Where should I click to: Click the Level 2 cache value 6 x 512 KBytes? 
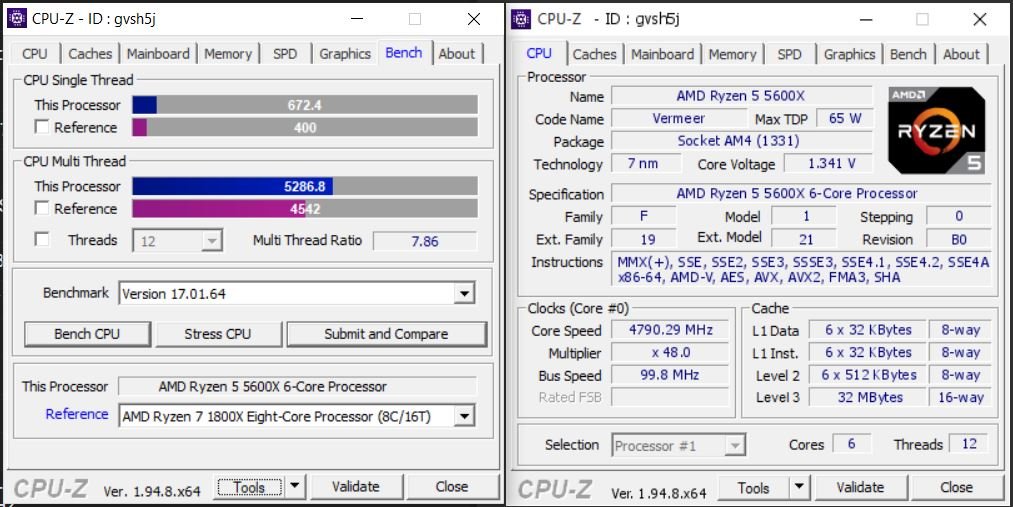868,375
